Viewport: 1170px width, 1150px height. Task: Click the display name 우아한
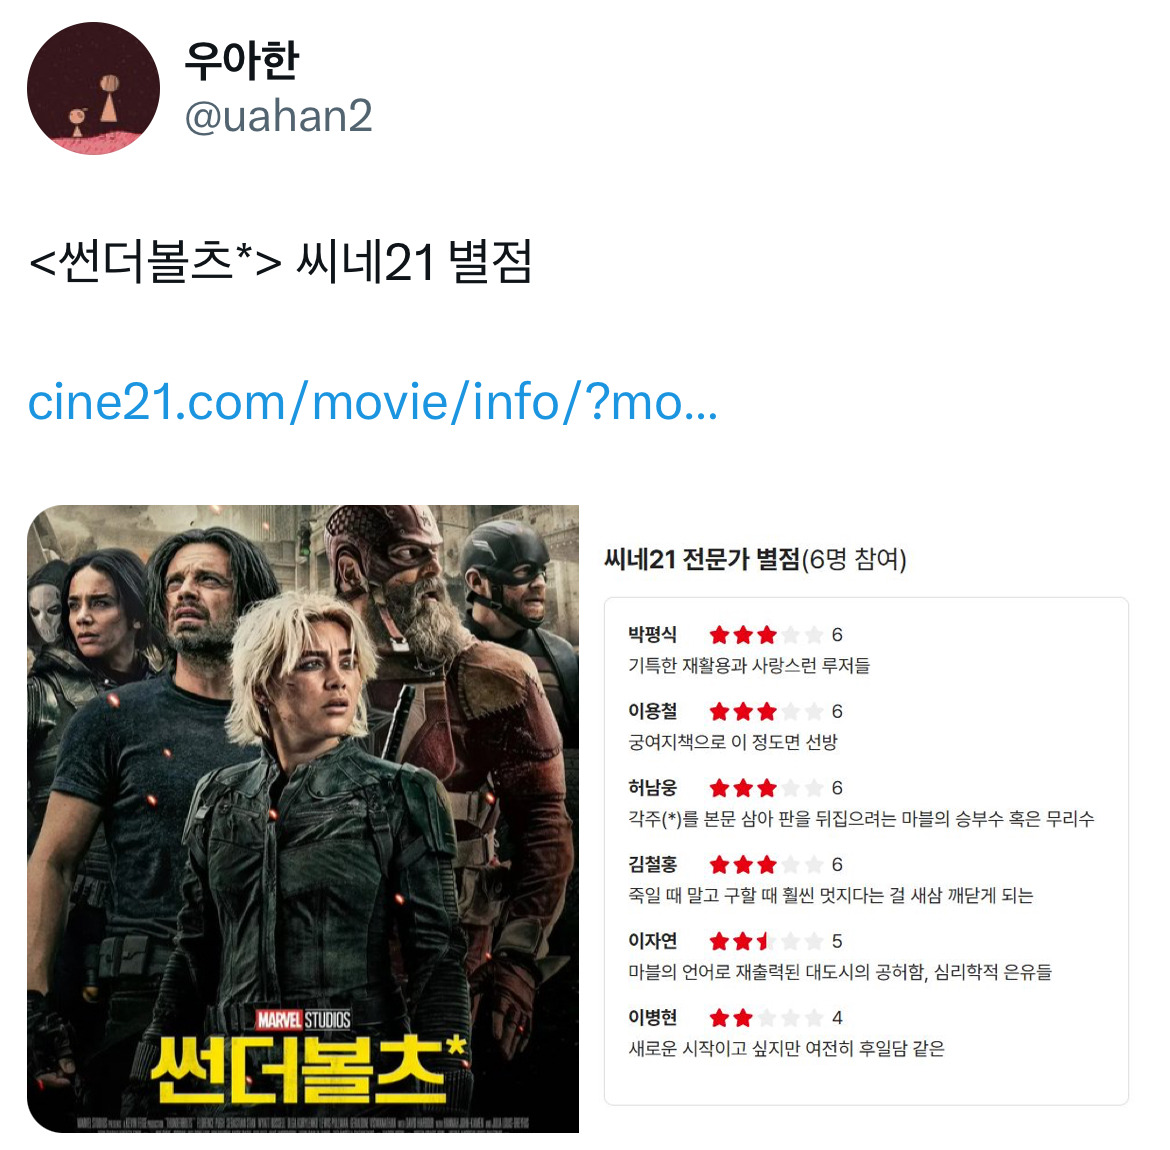(242, 60)
